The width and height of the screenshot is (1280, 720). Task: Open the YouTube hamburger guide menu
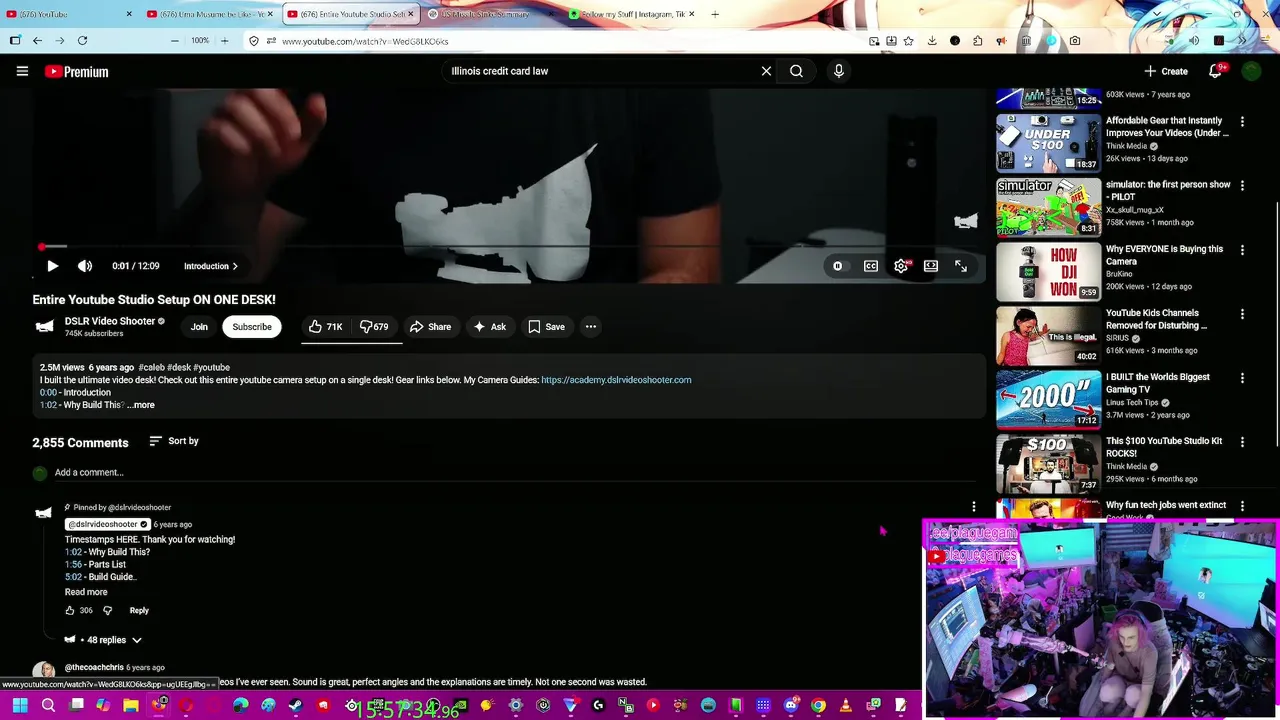(x=22, y=71)
